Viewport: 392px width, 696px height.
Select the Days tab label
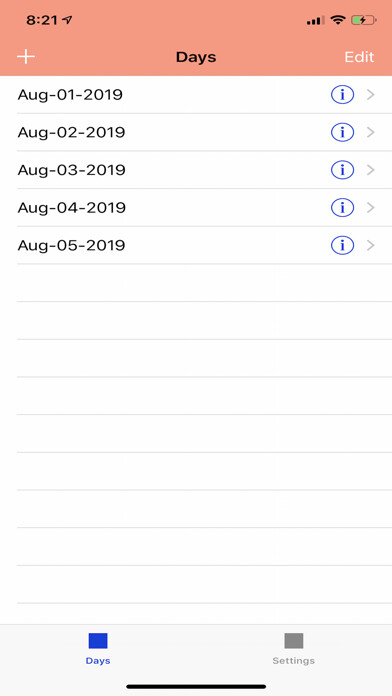[98, 661]
